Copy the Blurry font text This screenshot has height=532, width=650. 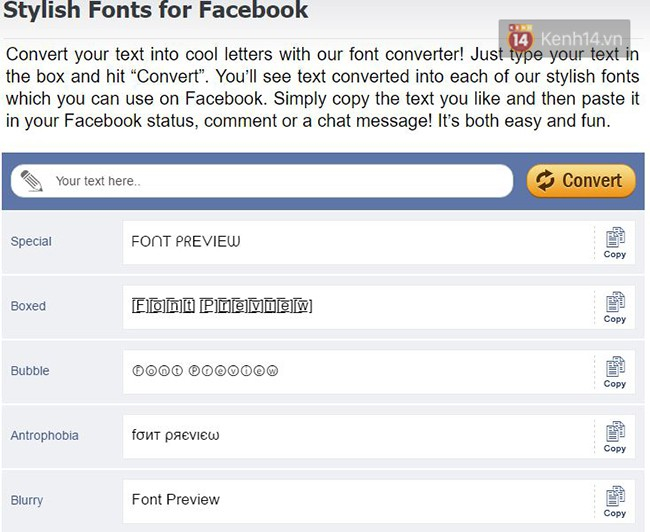614,500
